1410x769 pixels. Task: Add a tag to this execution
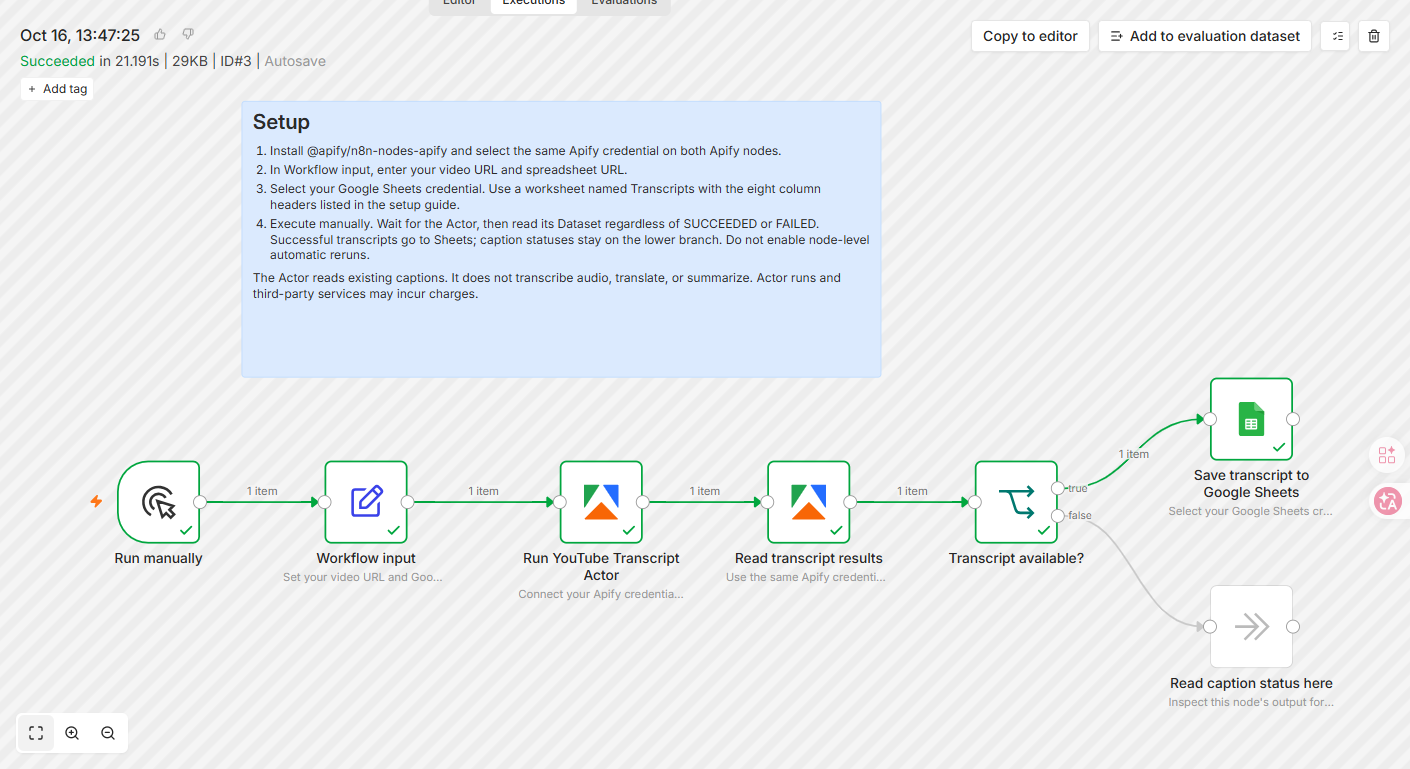(x=58, y=89)
